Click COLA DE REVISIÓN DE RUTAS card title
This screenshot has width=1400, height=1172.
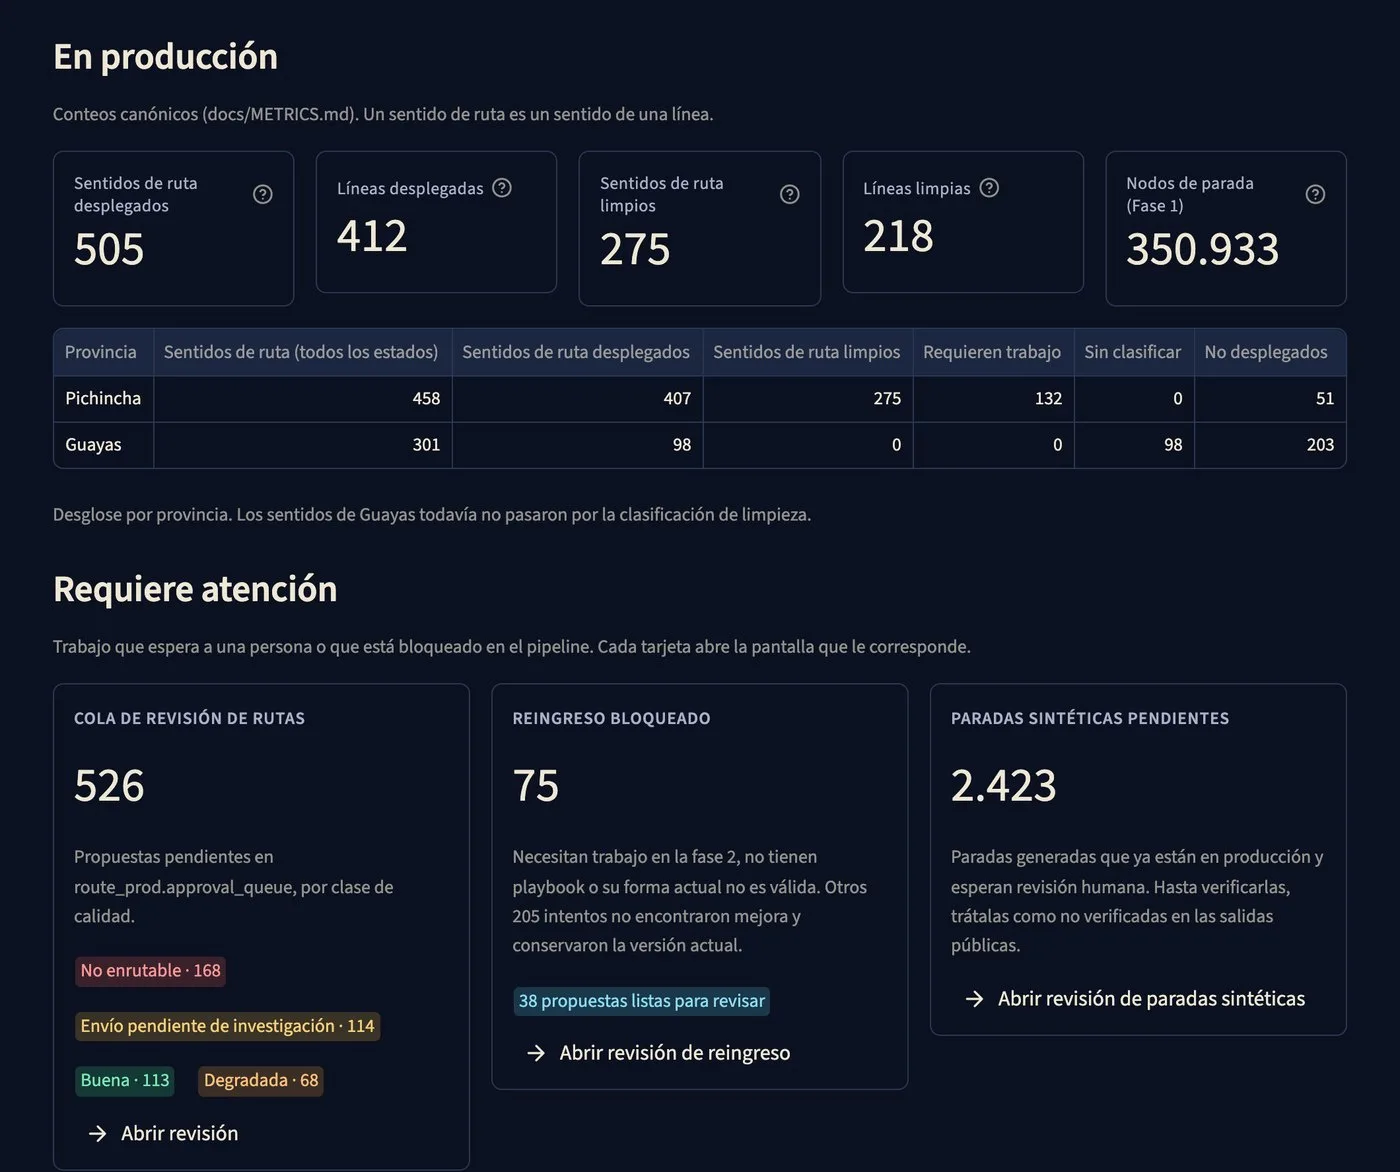tap(189, 718)
